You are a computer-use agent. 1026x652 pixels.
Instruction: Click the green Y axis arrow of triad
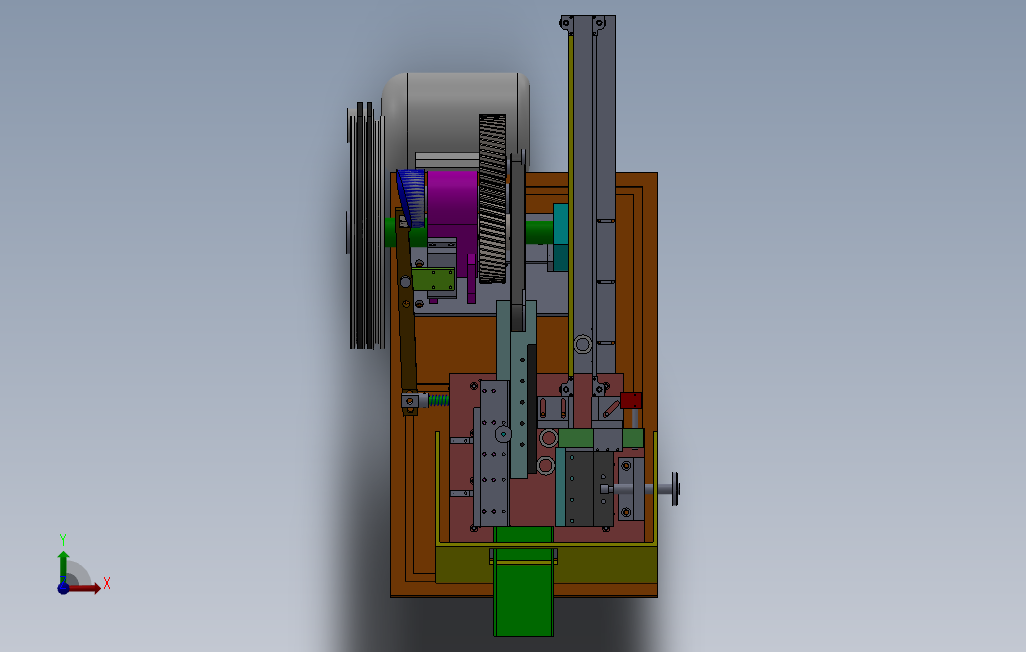(x=63, y=566)
